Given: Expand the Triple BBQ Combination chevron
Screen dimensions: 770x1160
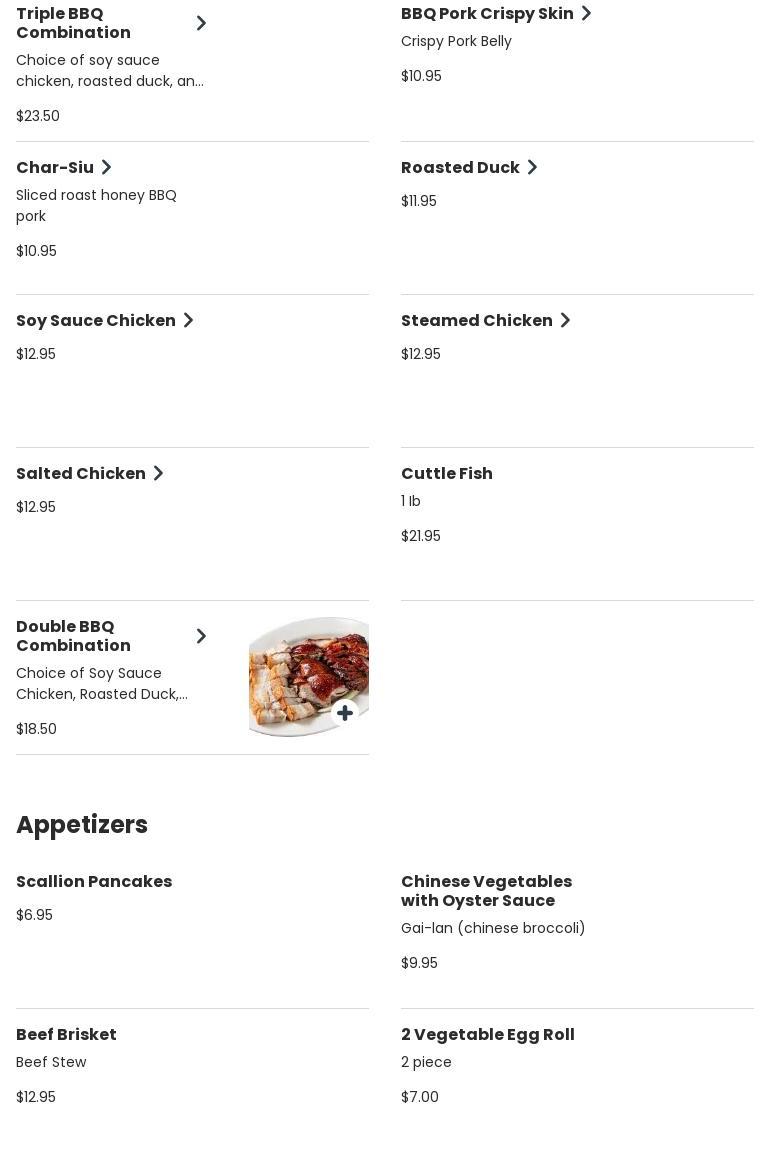Looking at the screenshot, I should pyautogui.click(x=201, y=23).
